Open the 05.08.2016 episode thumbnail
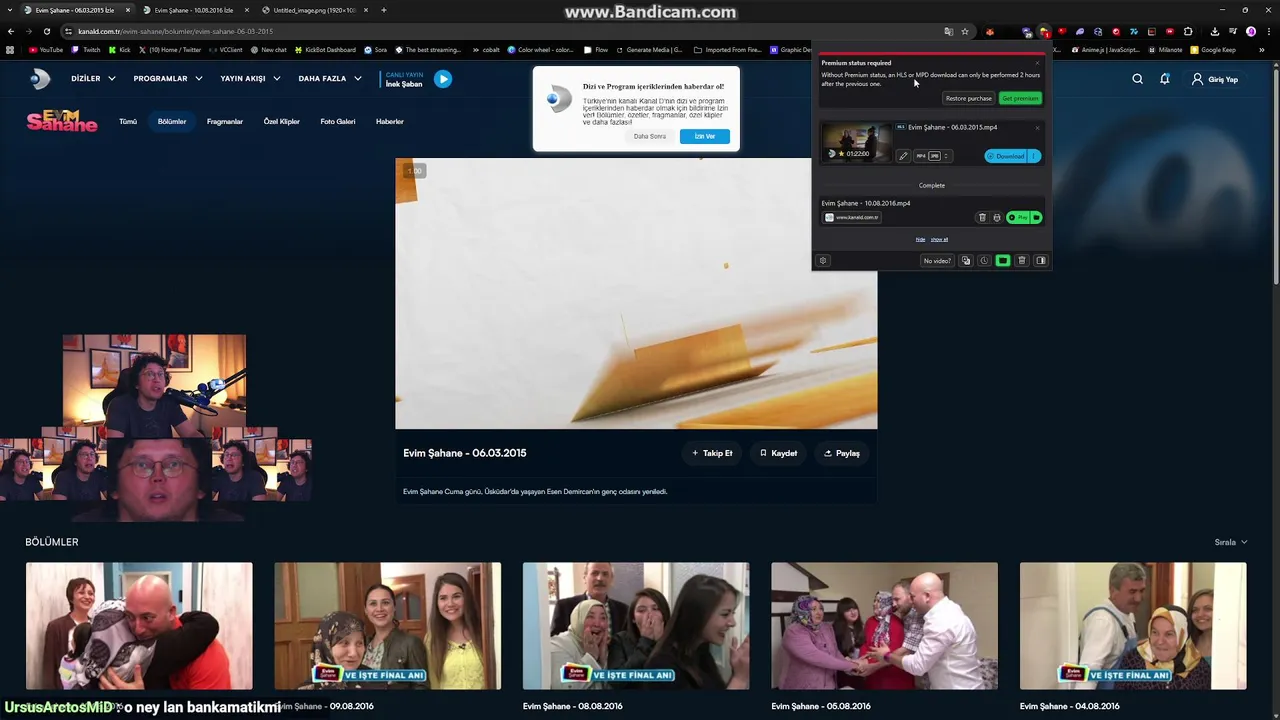The image size is (1280, 720). pyautogui.click(x=884, y=626)
